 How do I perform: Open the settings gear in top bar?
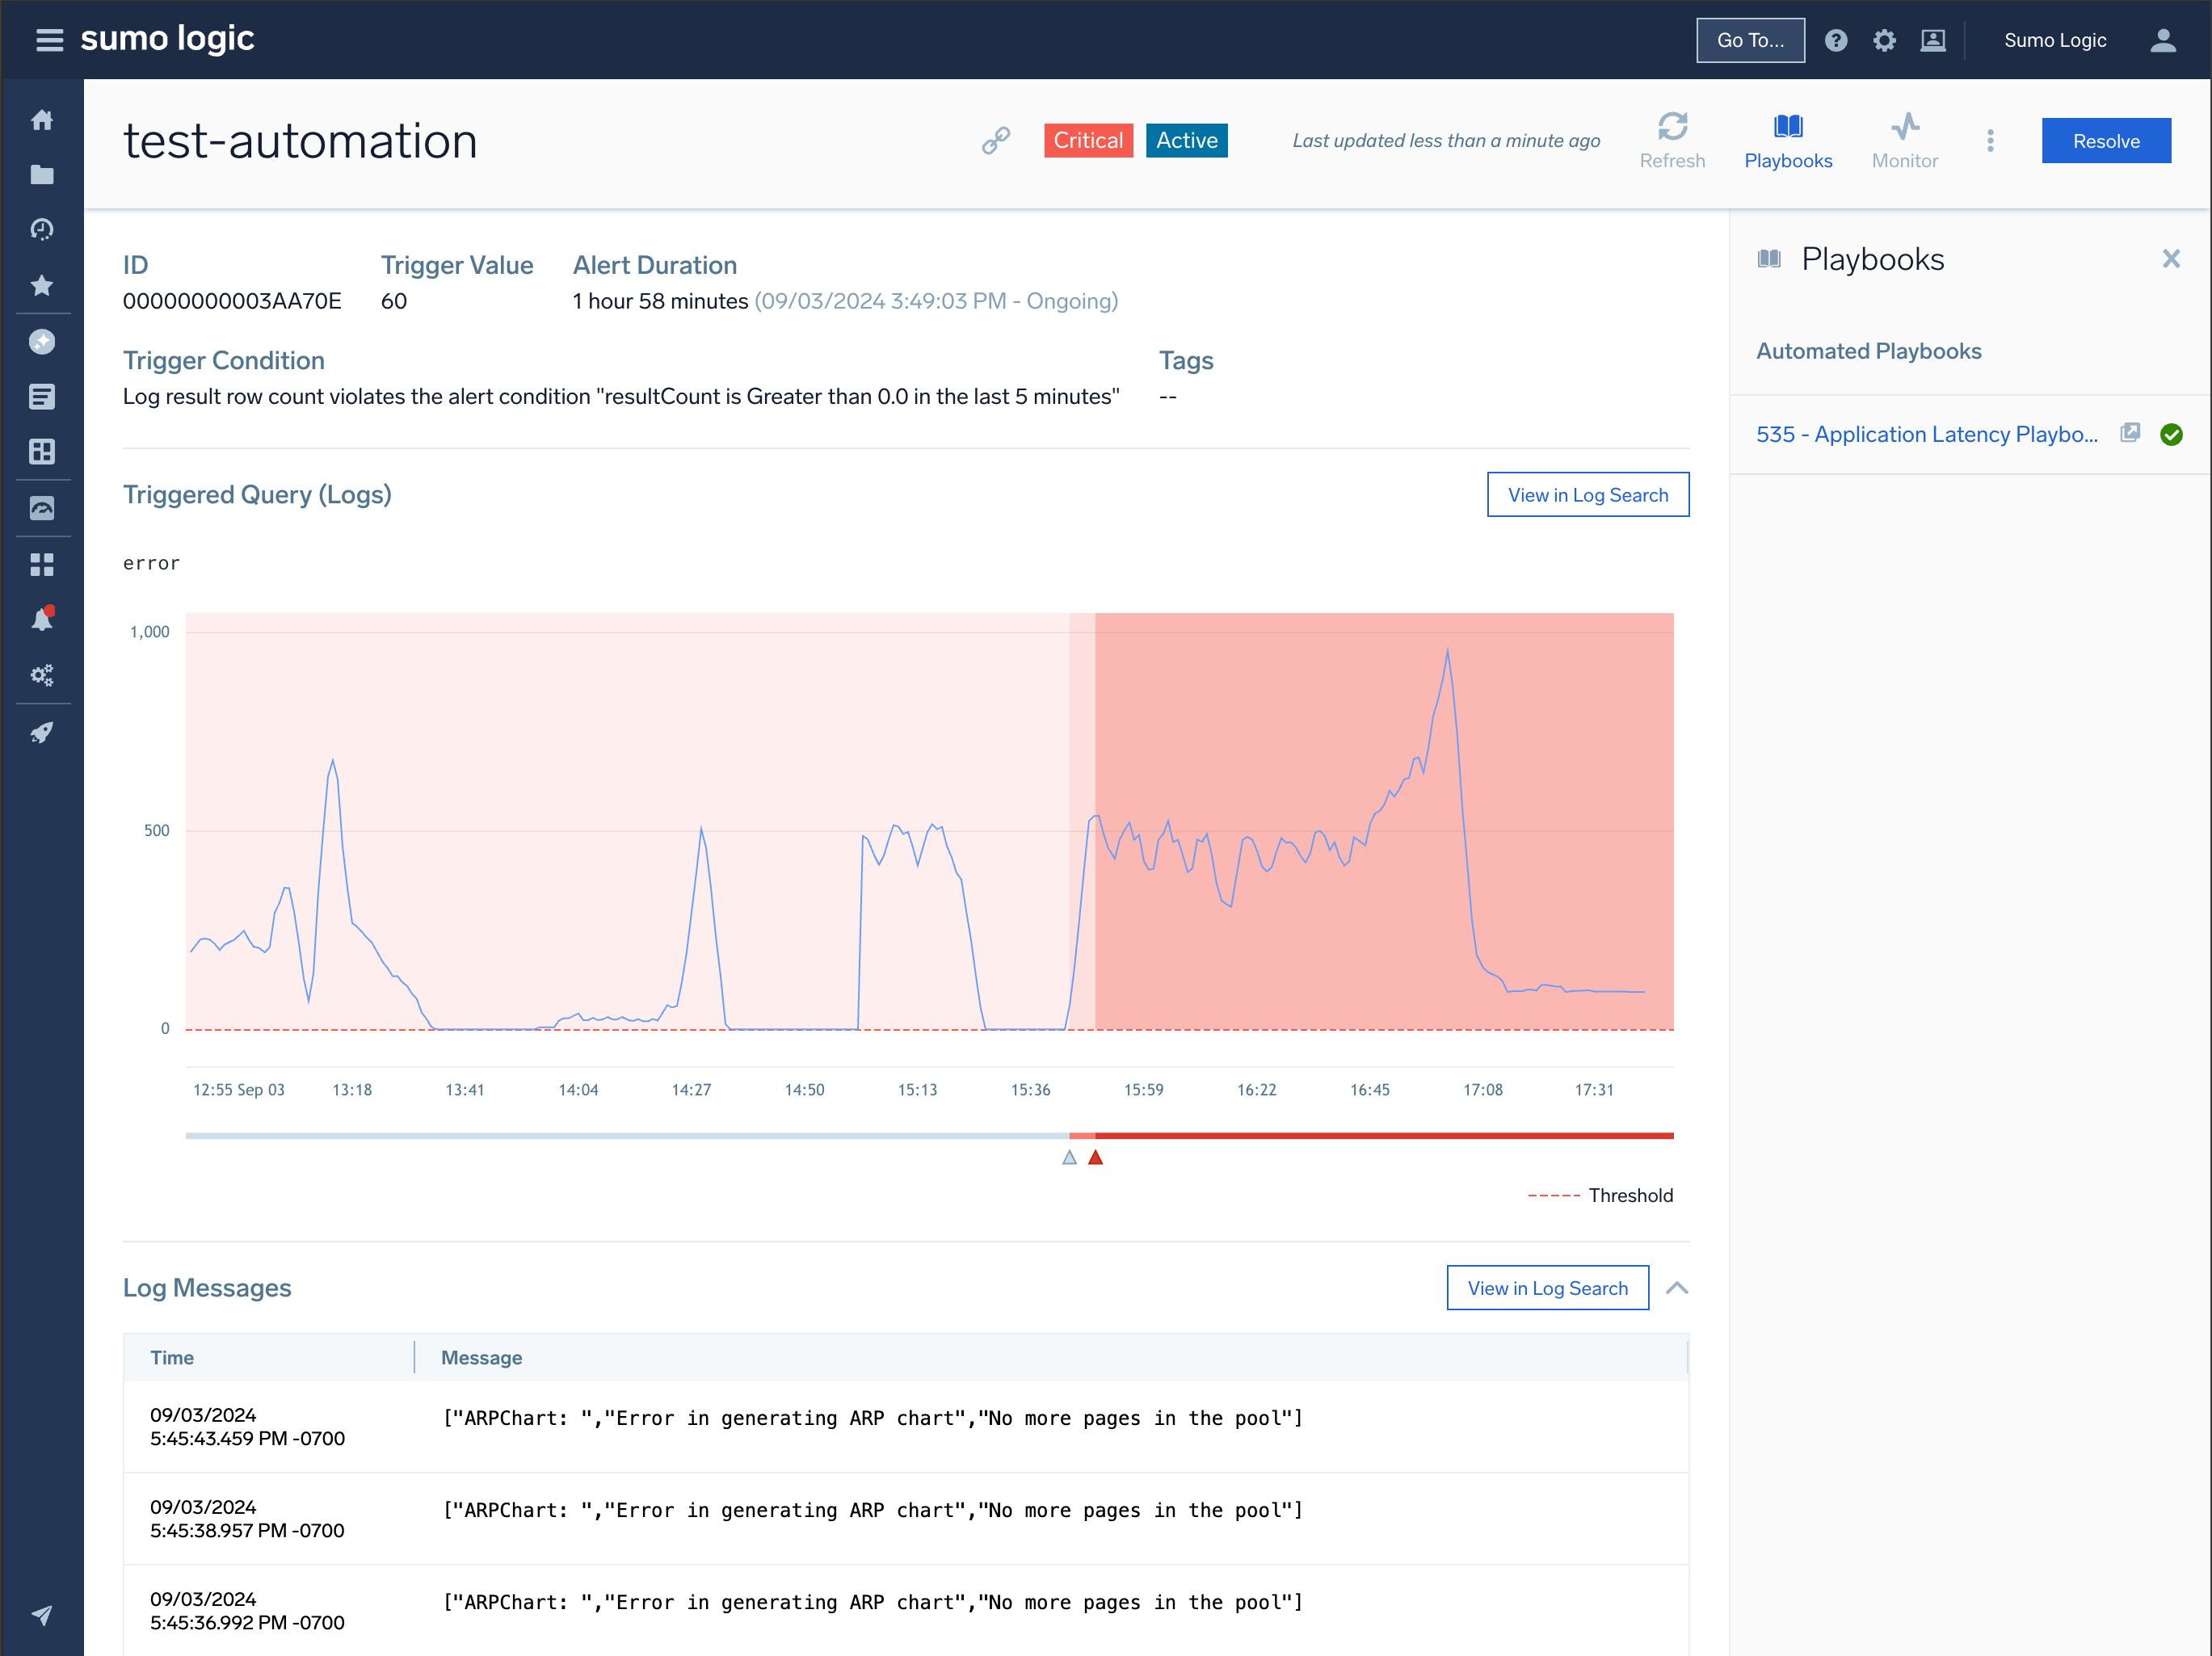(1885, 40)
